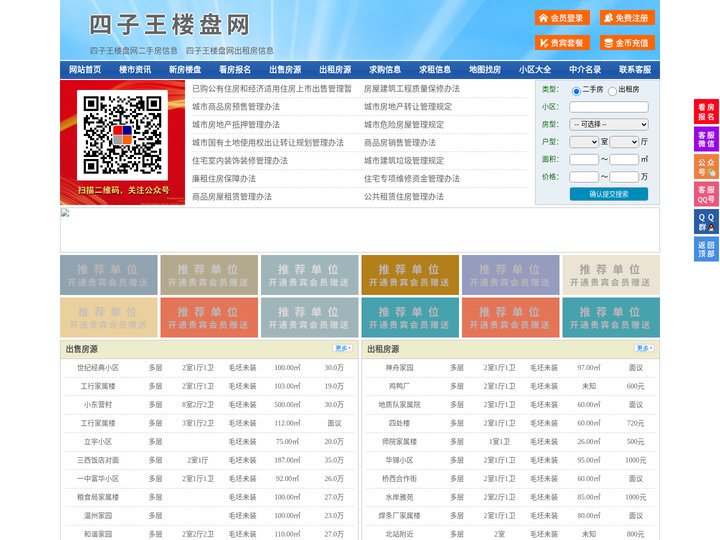The width and height of the screenshot is (720, 540).
Task: Open 水岸雅苑 rental listing
Action: coord(399,497)
